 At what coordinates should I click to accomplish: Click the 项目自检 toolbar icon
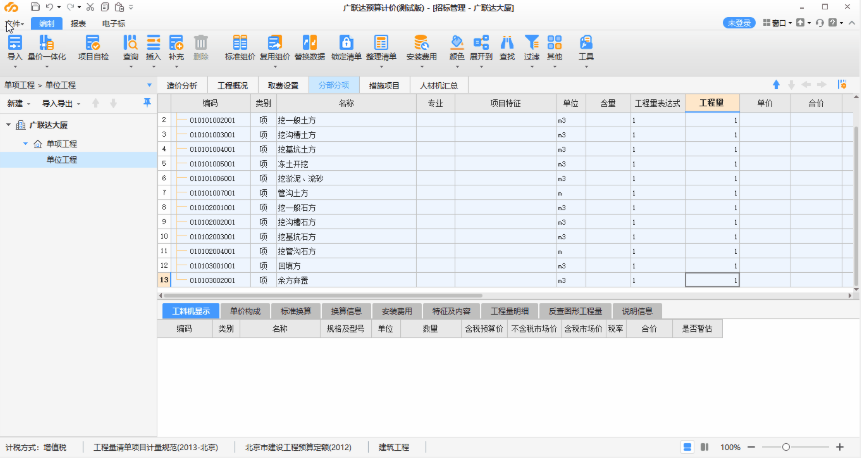pyautogui.click(x=93, y=47)
